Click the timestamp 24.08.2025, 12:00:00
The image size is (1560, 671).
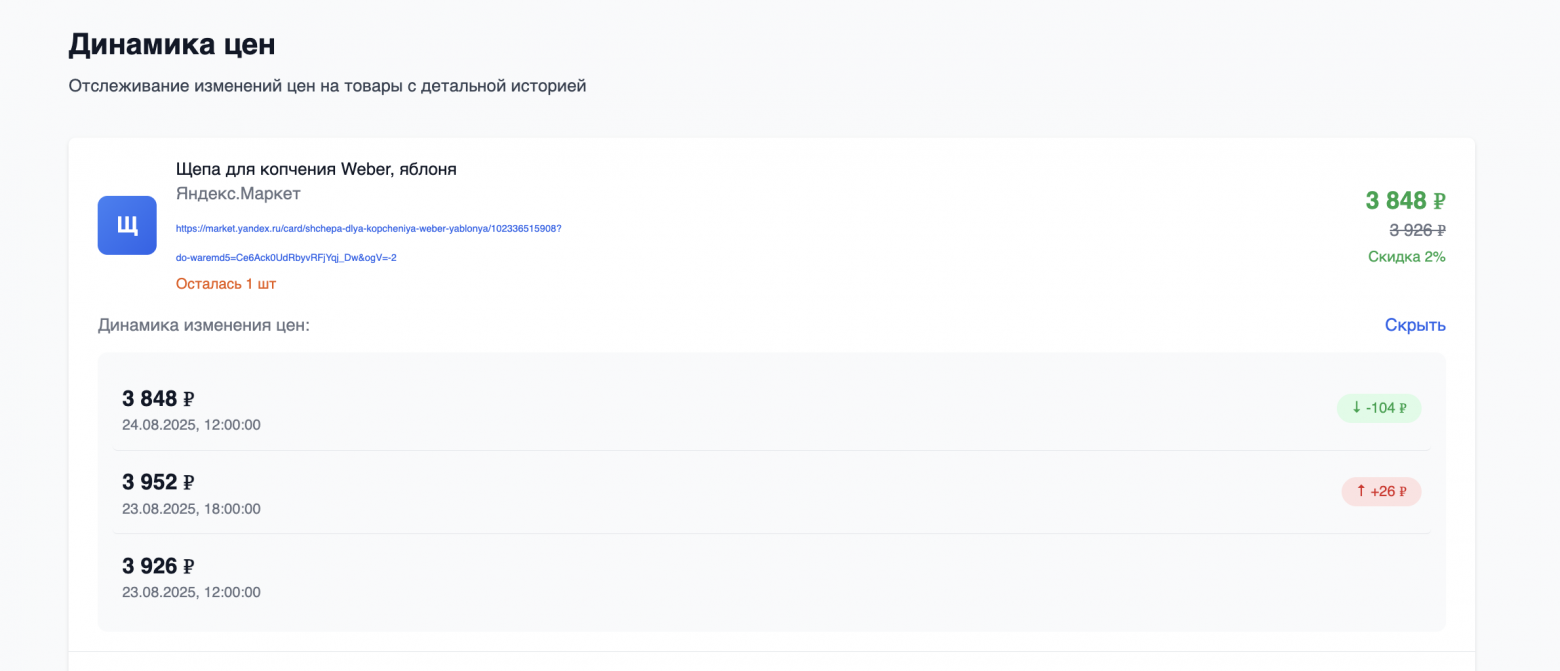click(x=191, y=425)
